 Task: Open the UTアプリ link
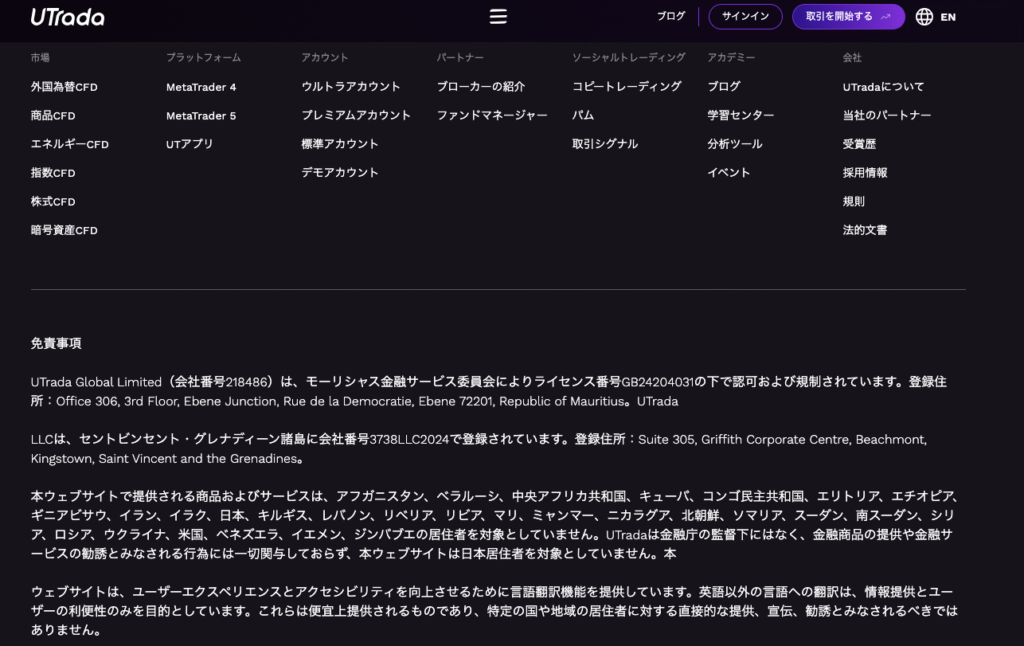click(189, 144)
